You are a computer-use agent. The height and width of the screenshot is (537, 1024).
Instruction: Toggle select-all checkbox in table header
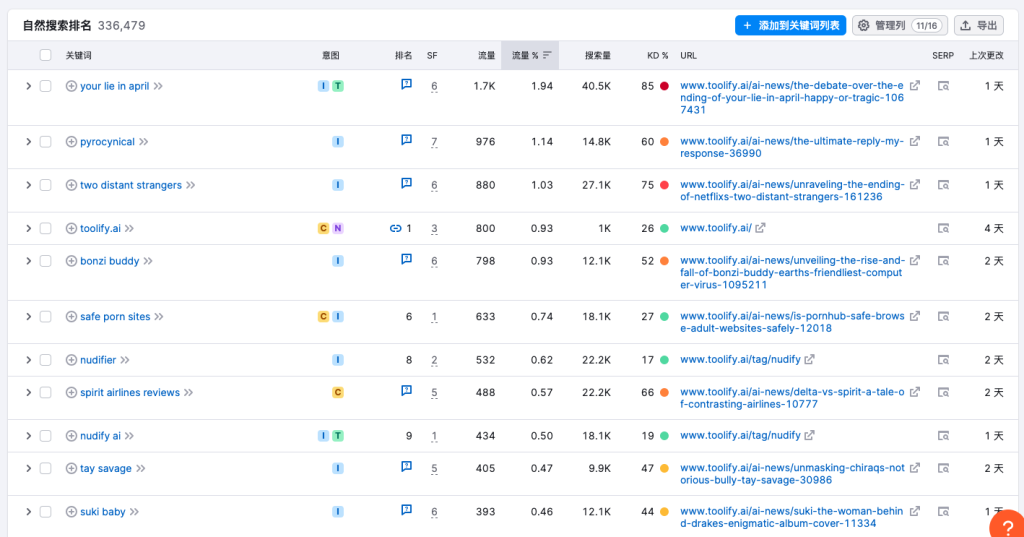coord(45,56)
